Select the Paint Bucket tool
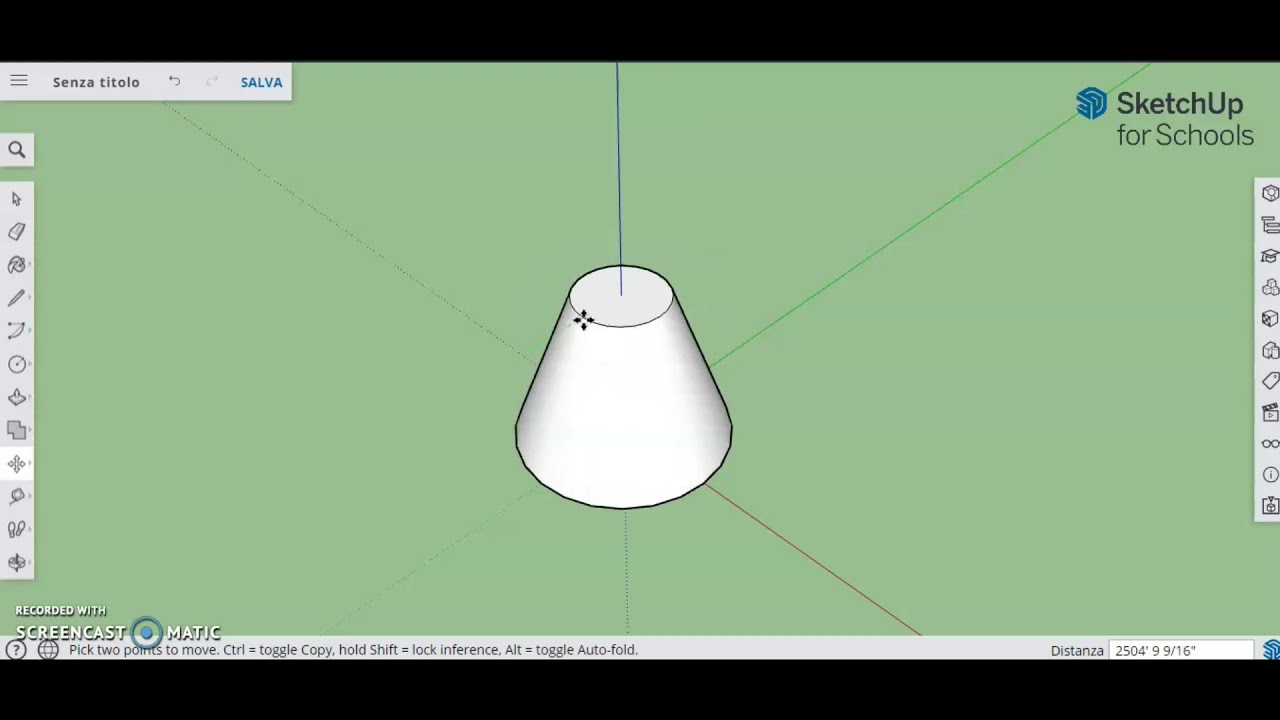 [x=17, y=265]
